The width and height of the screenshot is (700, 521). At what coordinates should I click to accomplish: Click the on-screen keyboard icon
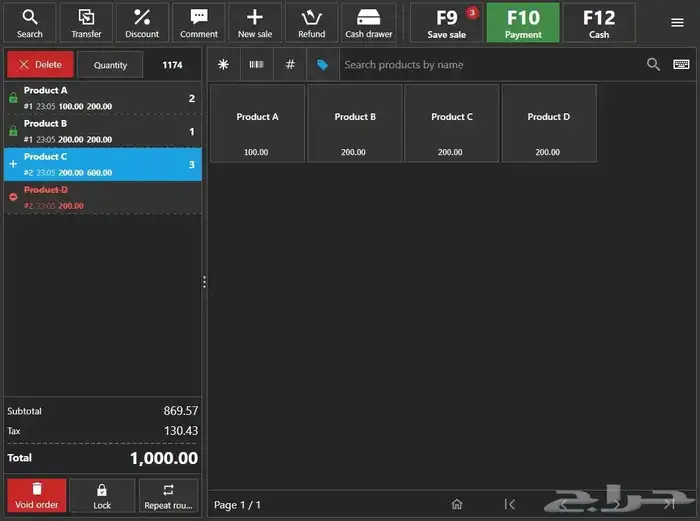click(x=681, y=64)
